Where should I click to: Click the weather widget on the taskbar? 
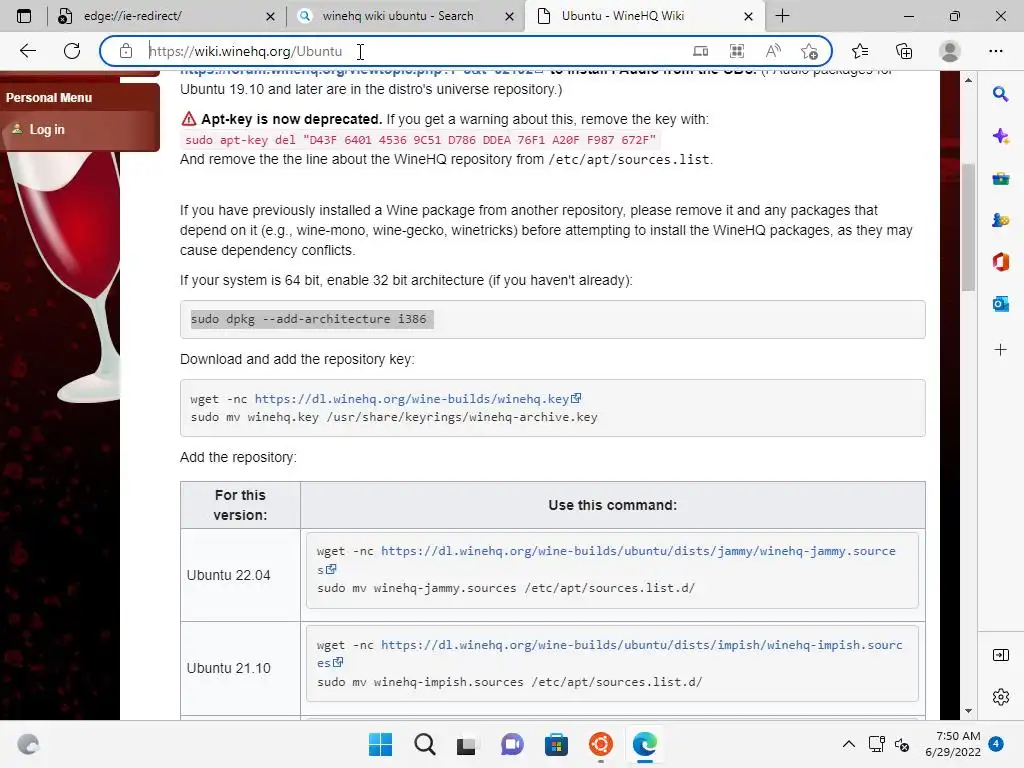coord(28,744)
